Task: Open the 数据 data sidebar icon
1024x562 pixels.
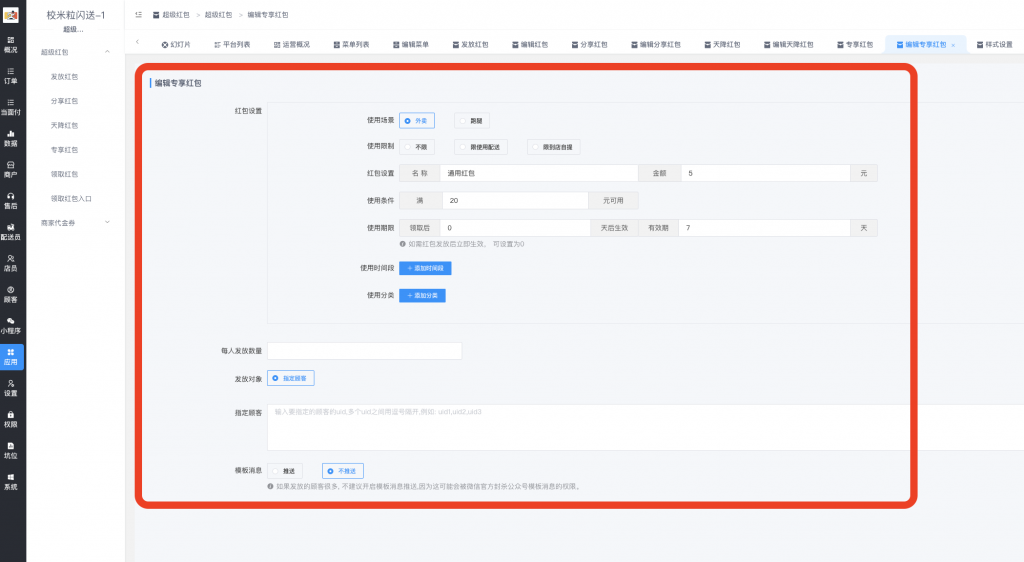Action: (x=10, y=138)
